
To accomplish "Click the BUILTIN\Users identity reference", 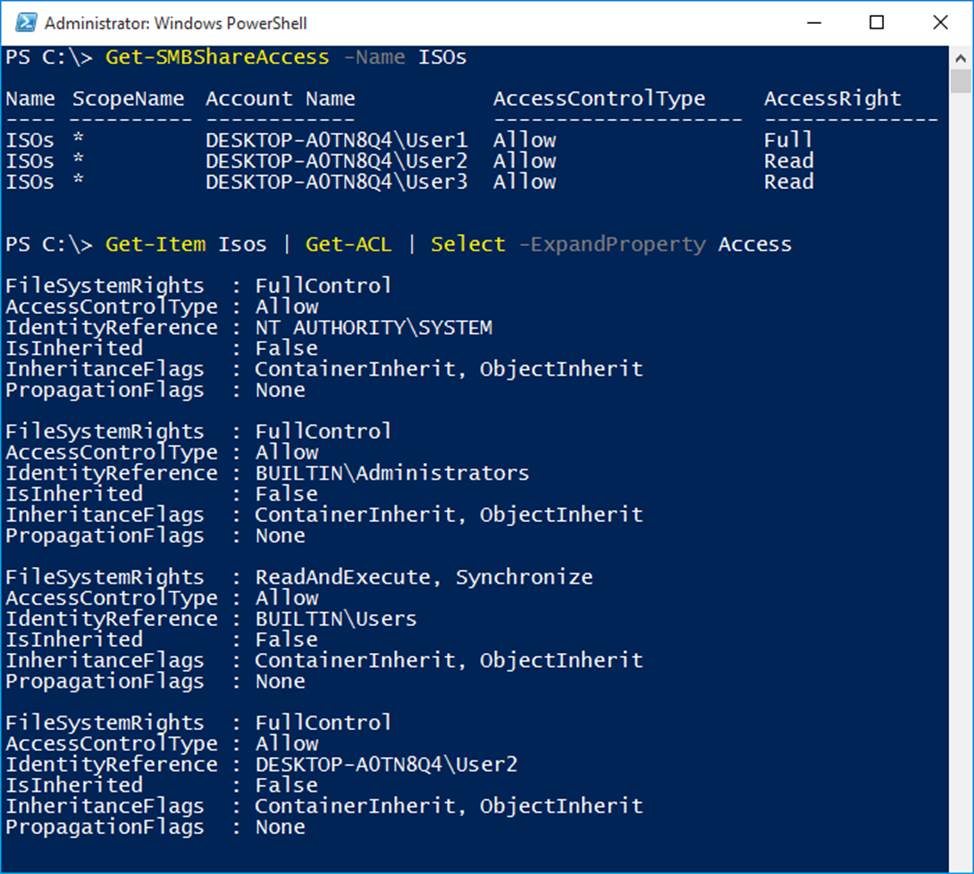I will [335, 619].
